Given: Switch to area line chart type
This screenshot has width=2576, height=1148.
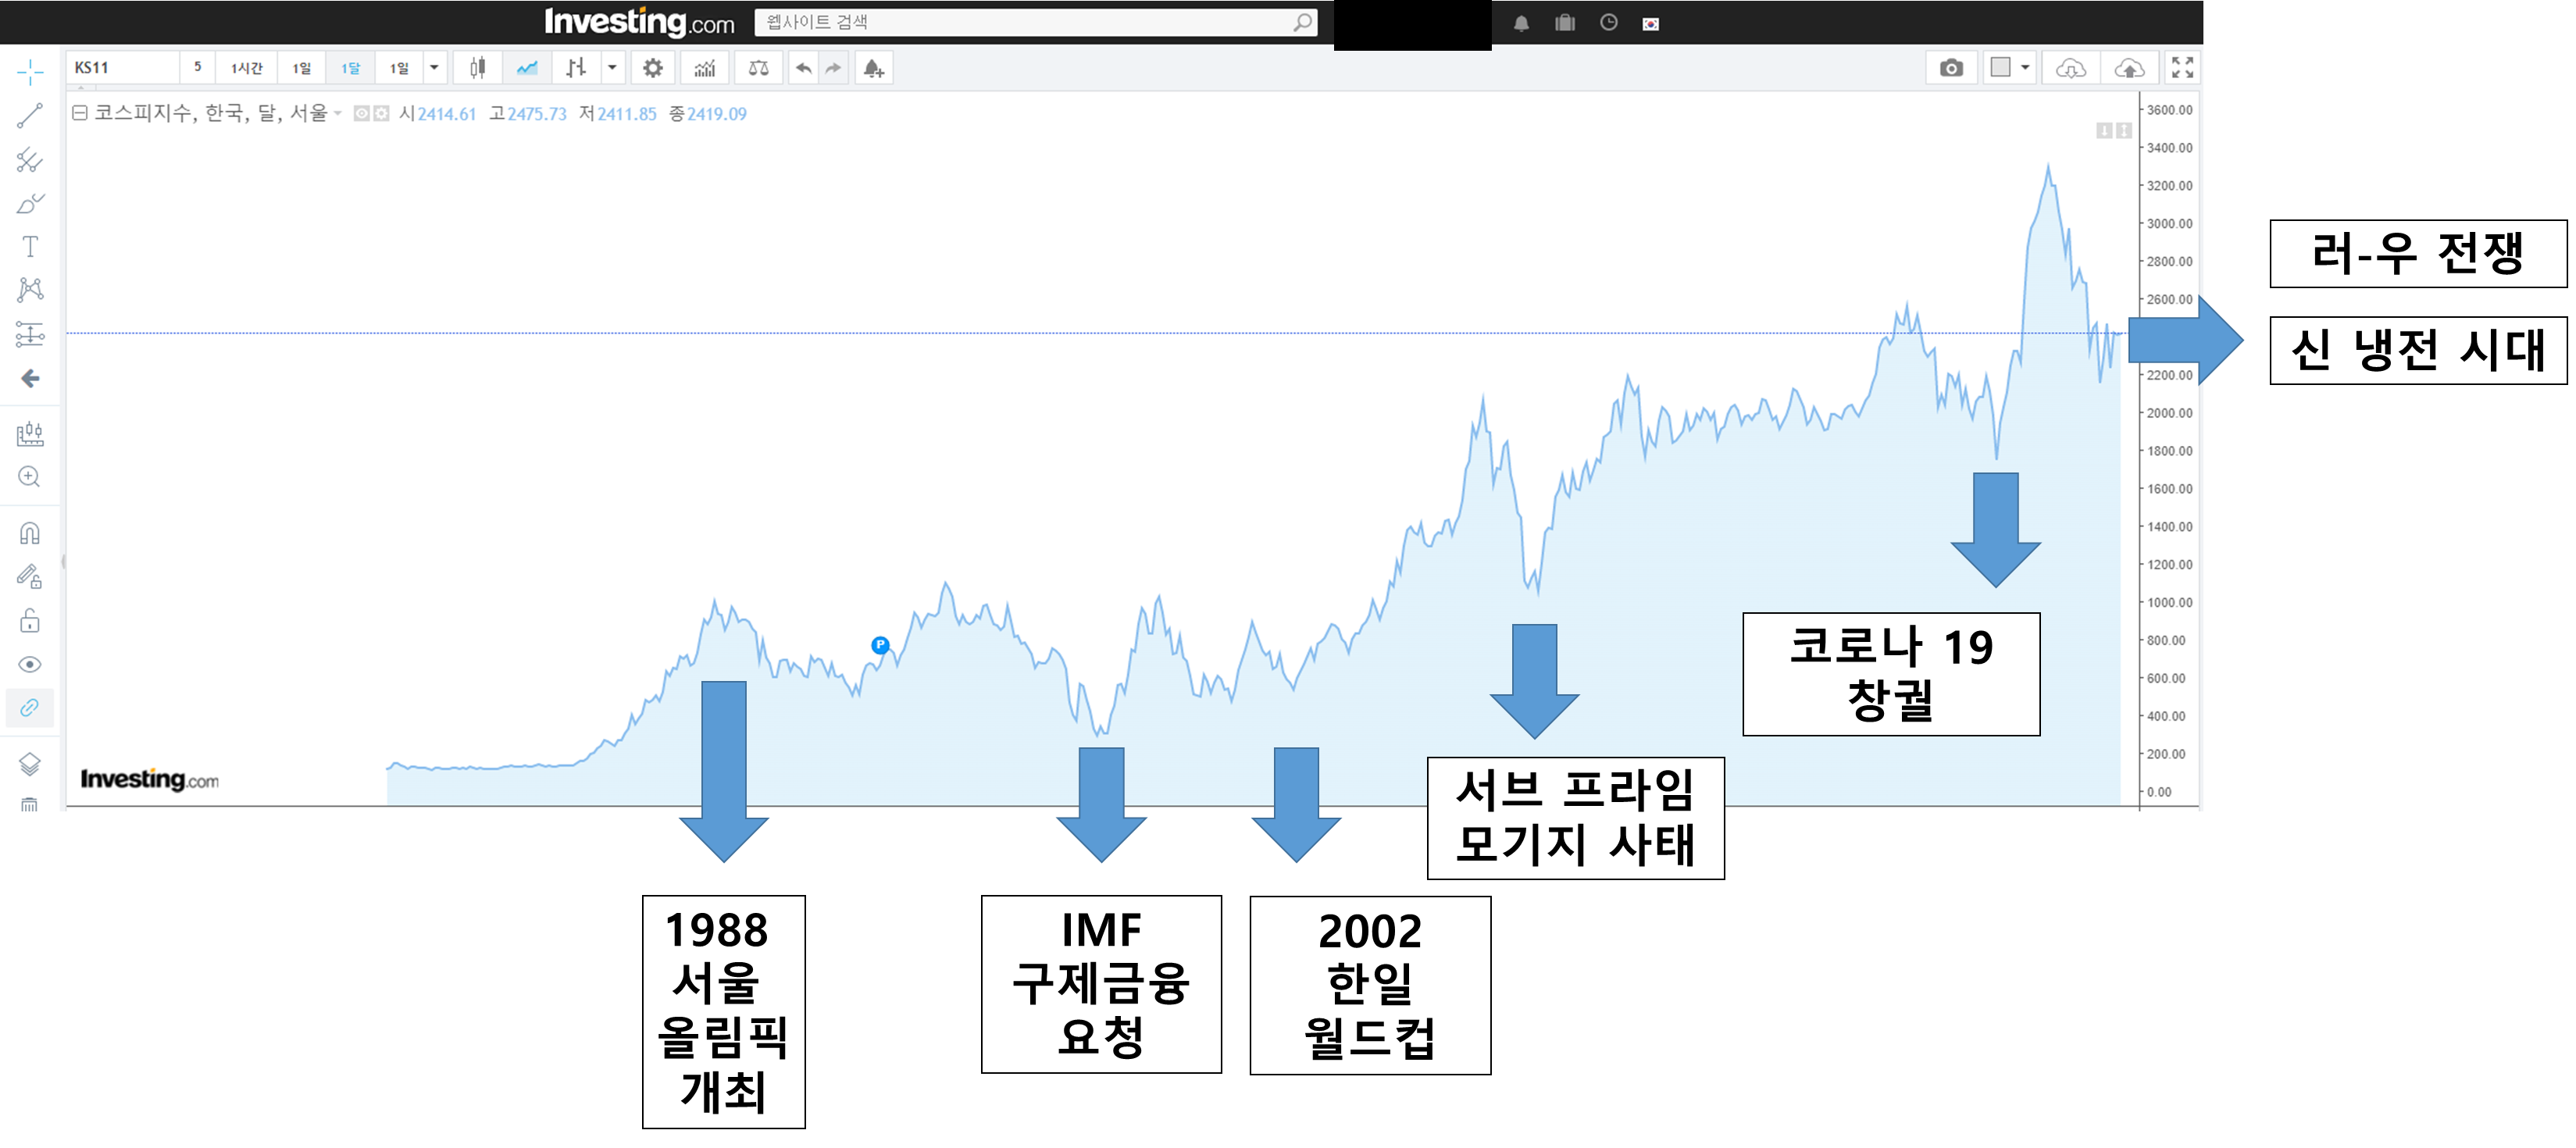Looking at the screenshot, I should (x=527, y=68).
